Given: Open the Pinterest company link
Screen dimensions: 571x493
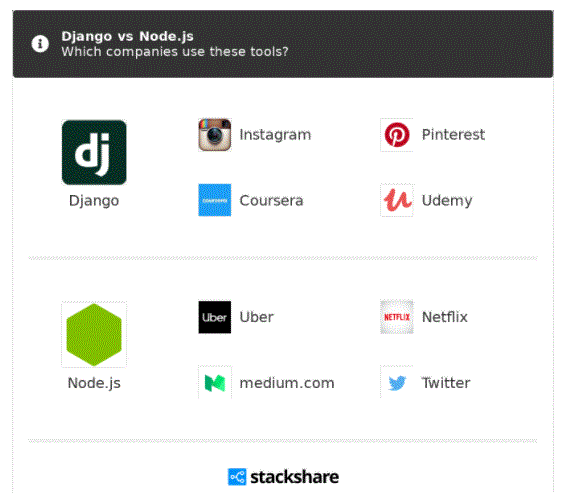Looking at the screenshot, I should [453, 135].
